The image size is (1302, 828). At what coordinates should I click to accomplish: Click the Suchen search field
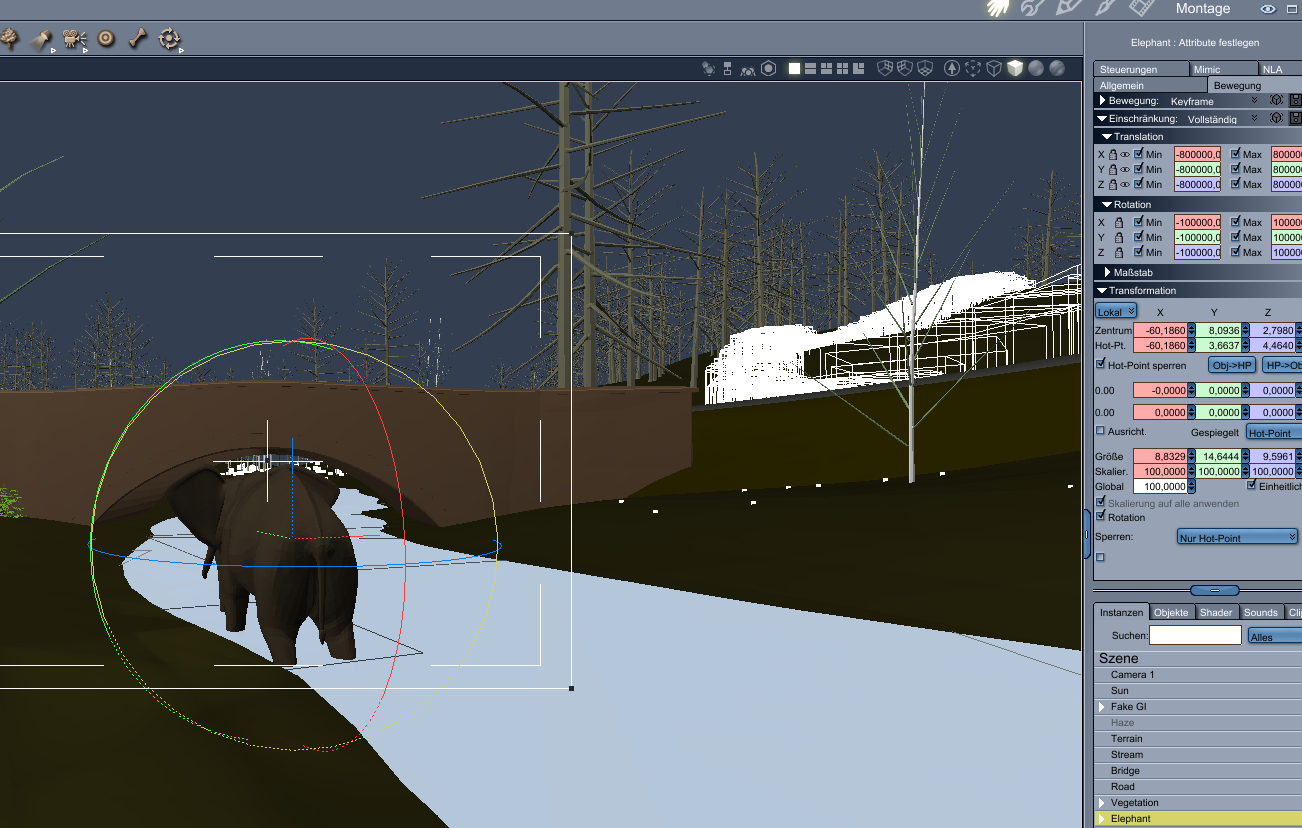1195,635
